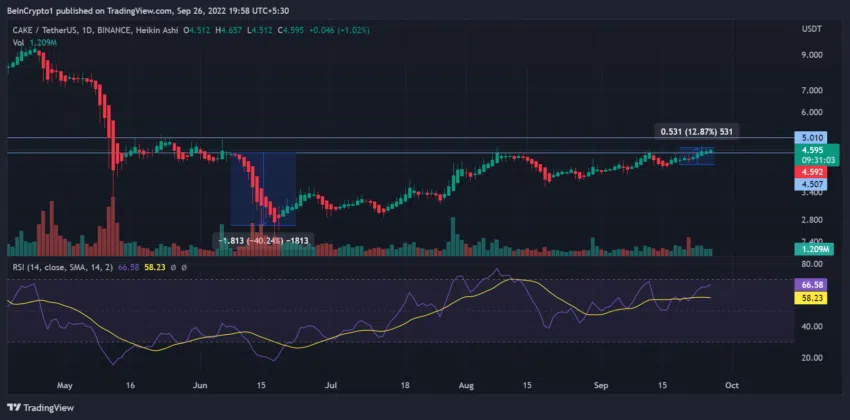Select the -1.813 (-40.24%) measurement label
850x420 pixels.
click(x=263, y=240)
